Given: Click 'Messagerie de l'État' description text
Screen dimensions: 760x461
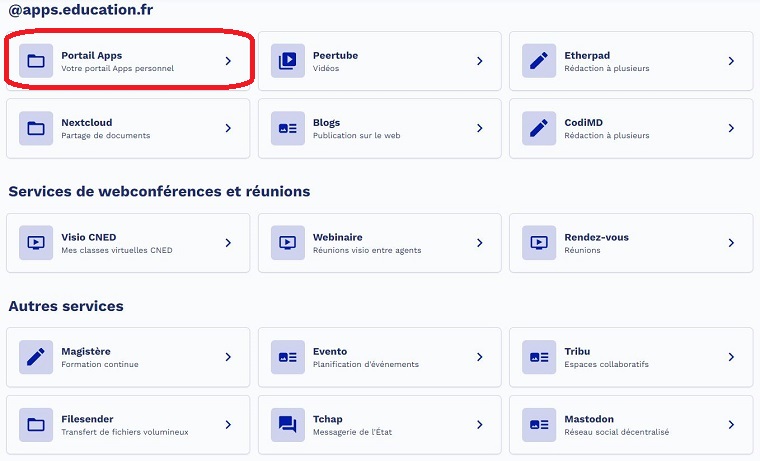Looking at the screenshot, I should (x=352, y=432).
